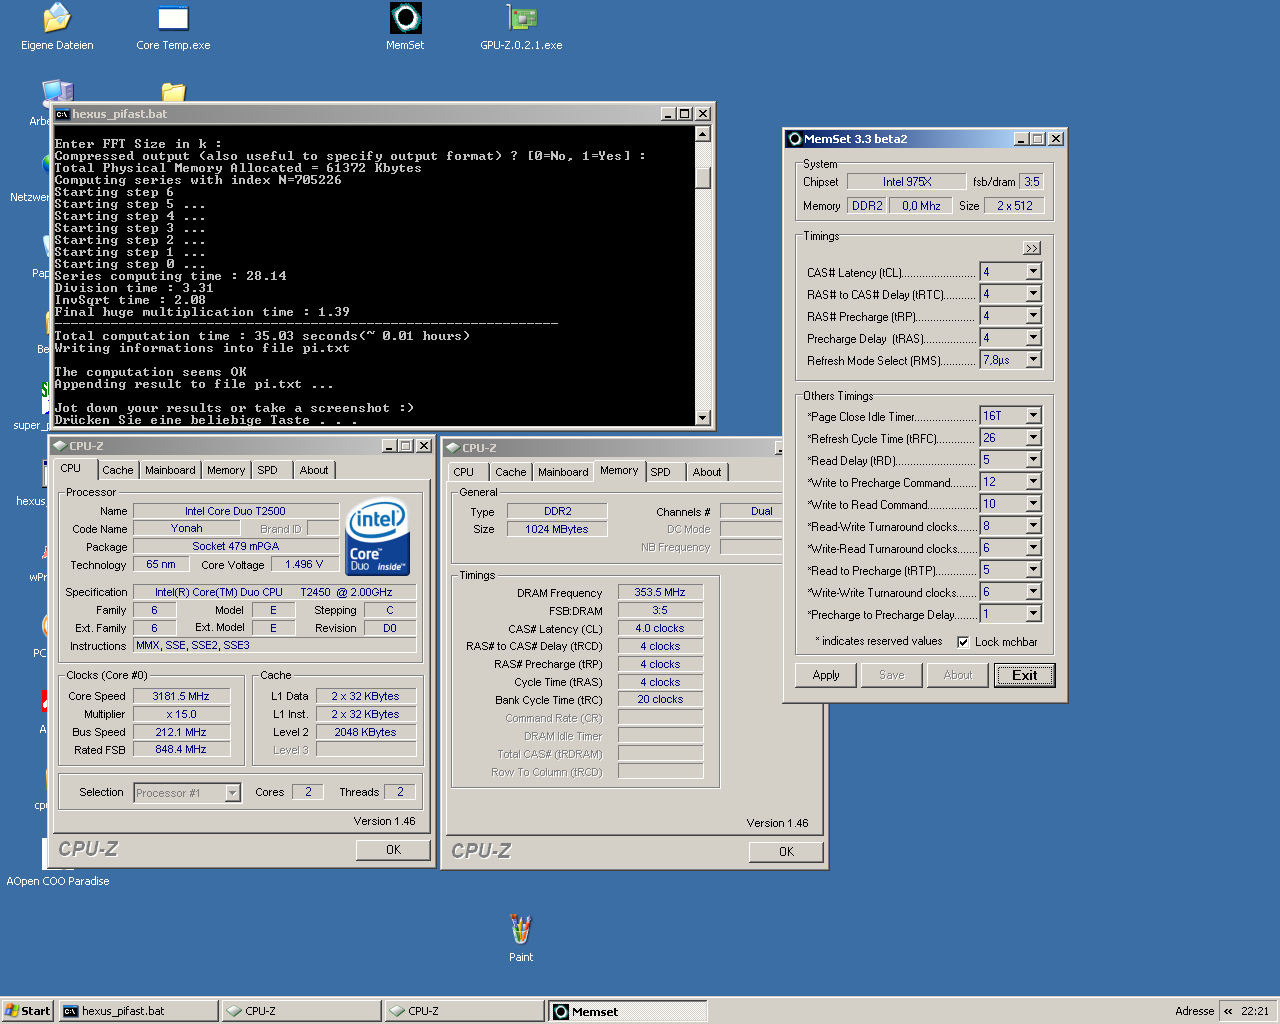Open the Precharge to Precharge Delay dropdown
Screen dimensions: 1280x1024
click(x=1033, y=614)
